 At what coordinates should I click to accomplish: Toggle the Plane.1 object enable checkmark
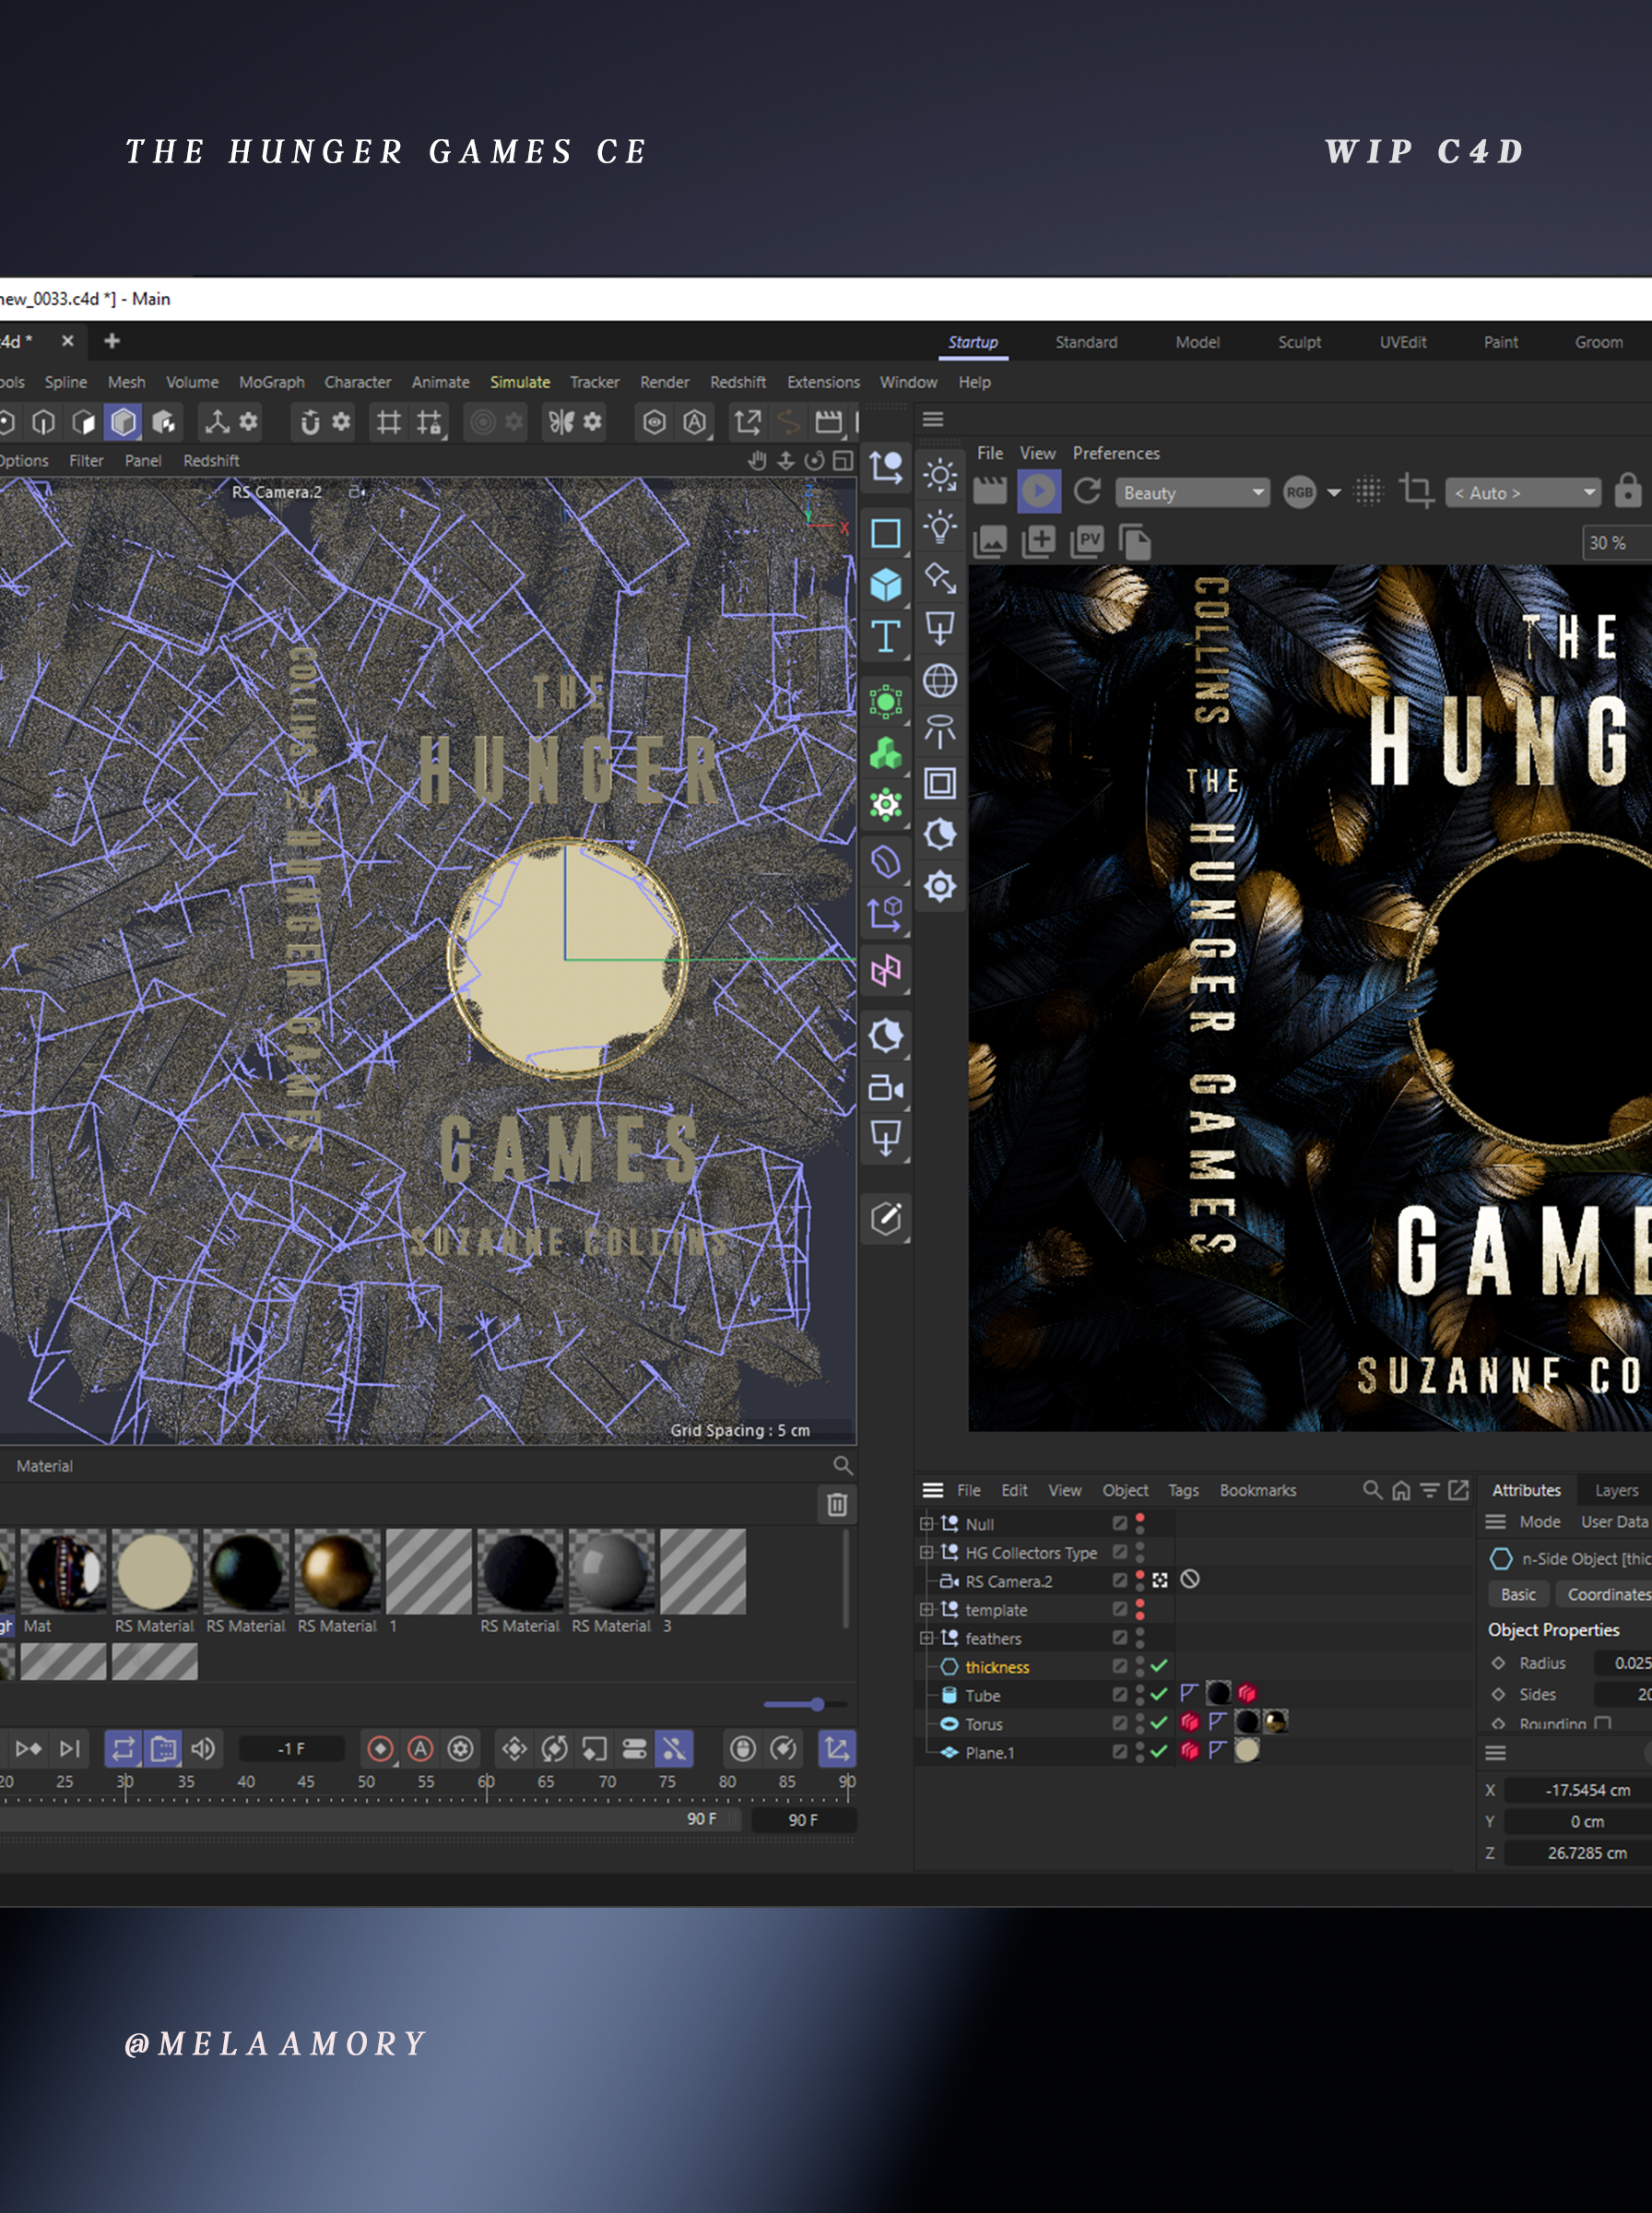click(1159, 1751)
